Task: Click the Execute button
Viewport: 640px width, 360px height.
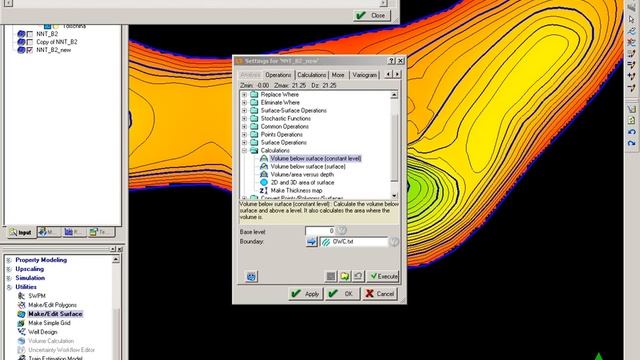Action: (383, 276)
